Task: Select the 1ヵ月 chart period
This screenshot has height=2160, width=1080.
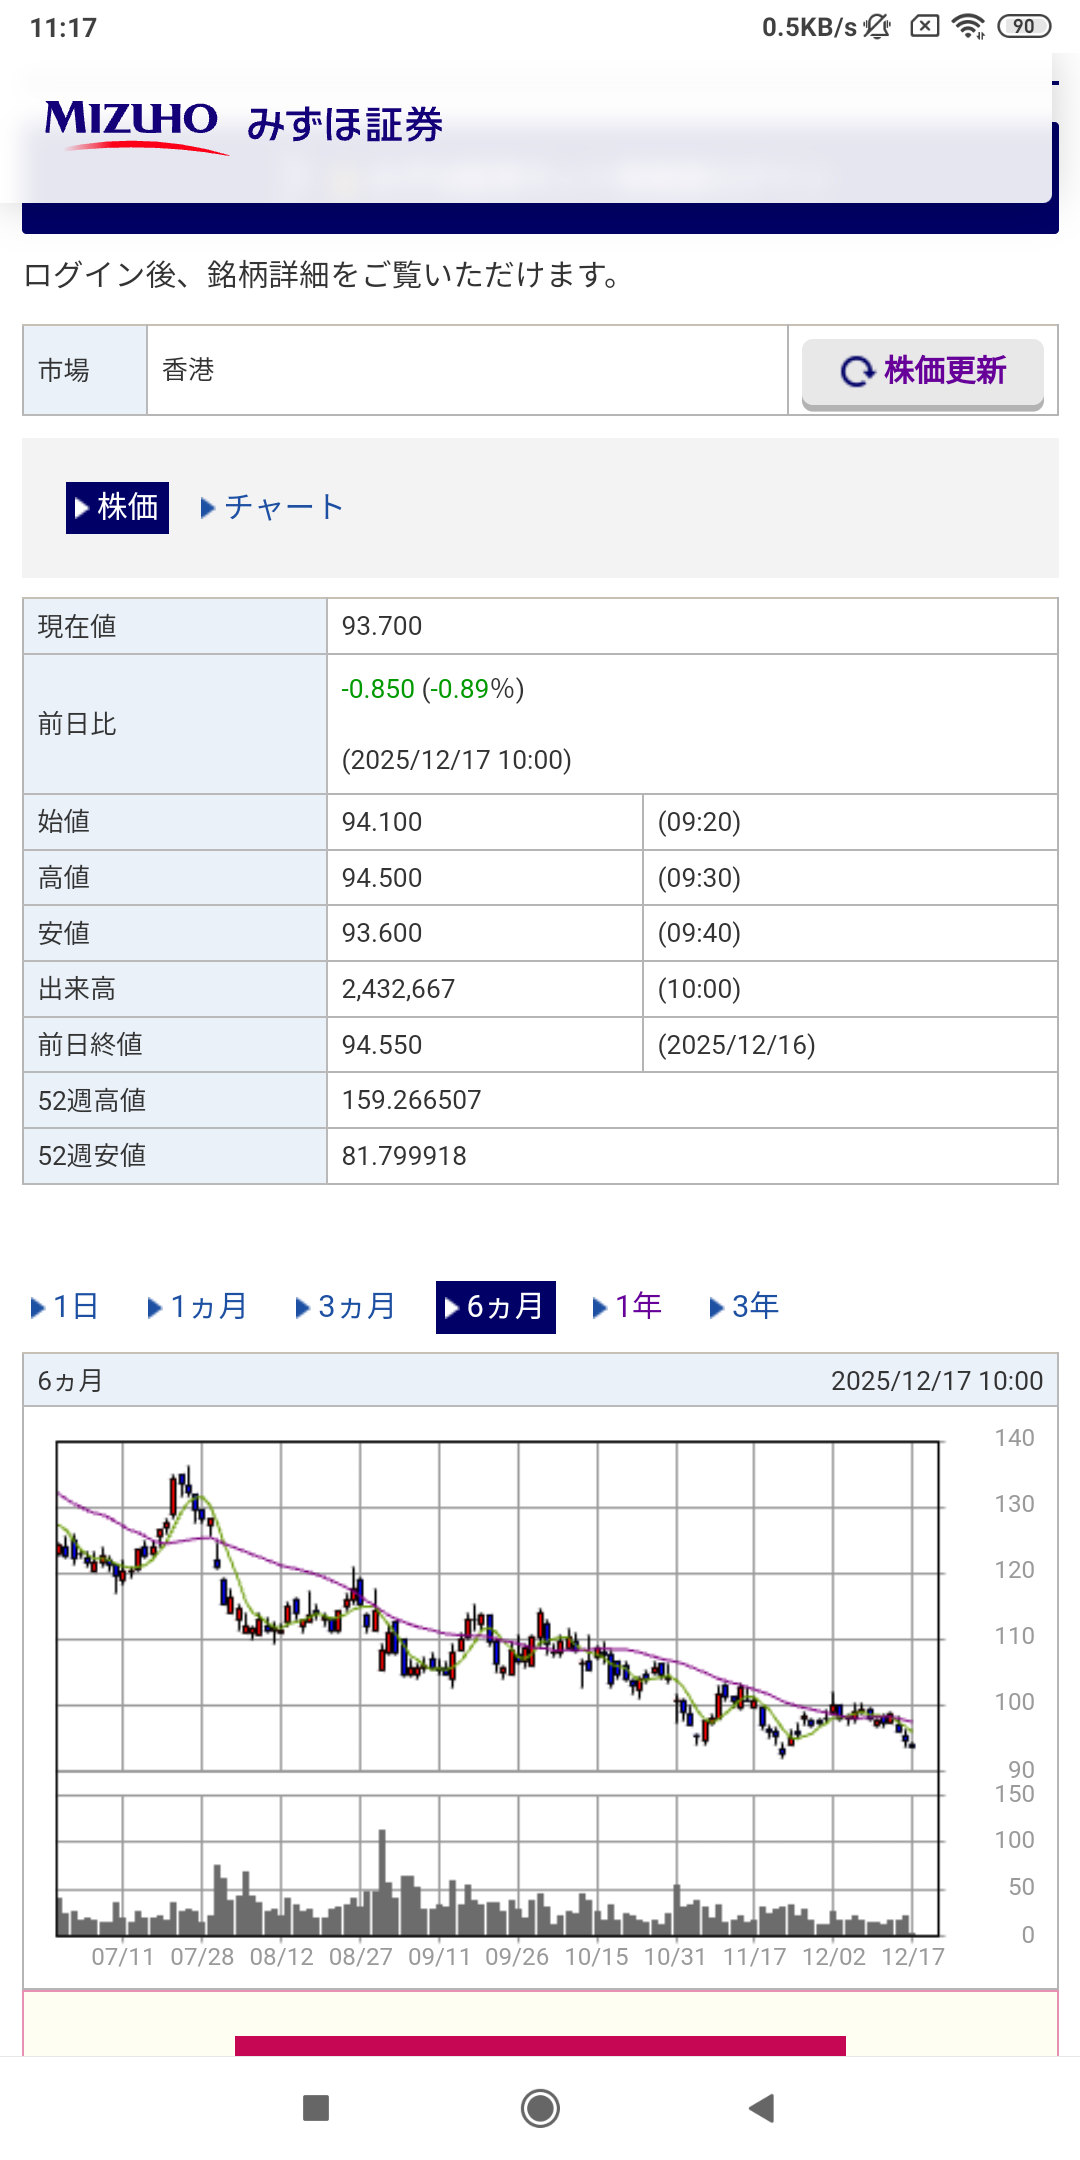Action: pyautogui.click(x=198, y=1307)
